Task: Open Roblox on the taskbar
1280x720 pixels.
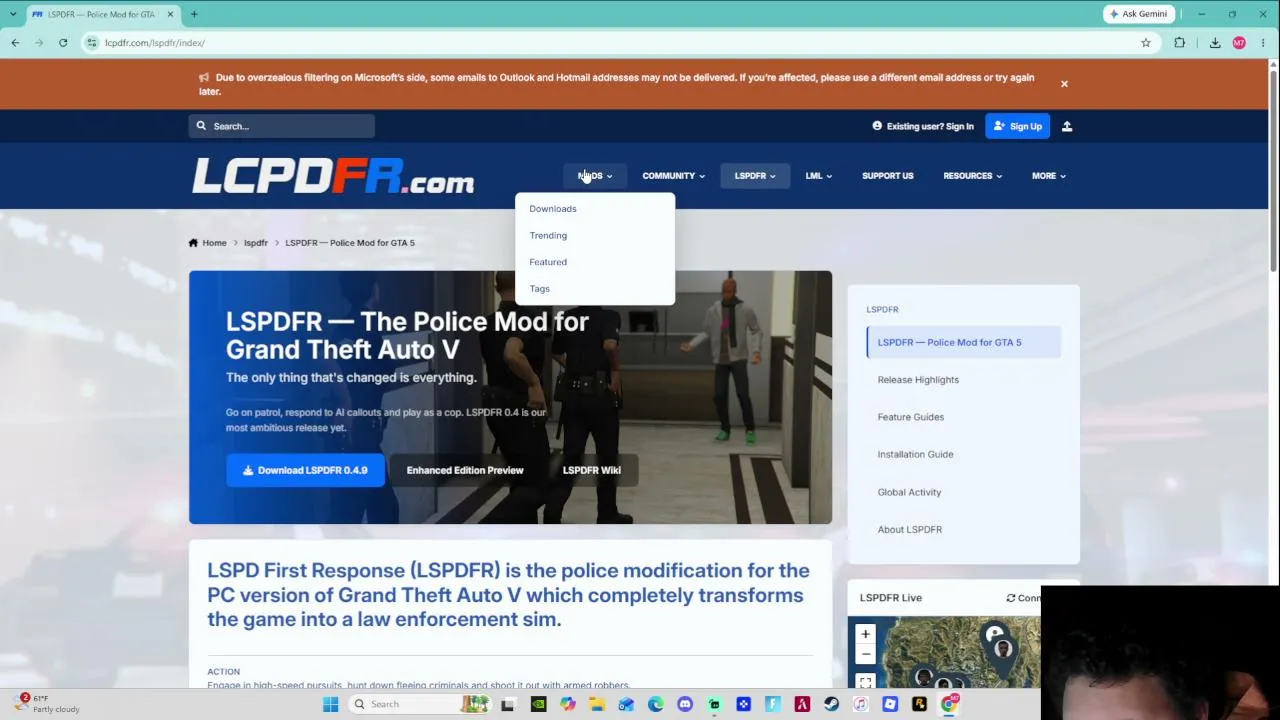Action: [890, 704]
